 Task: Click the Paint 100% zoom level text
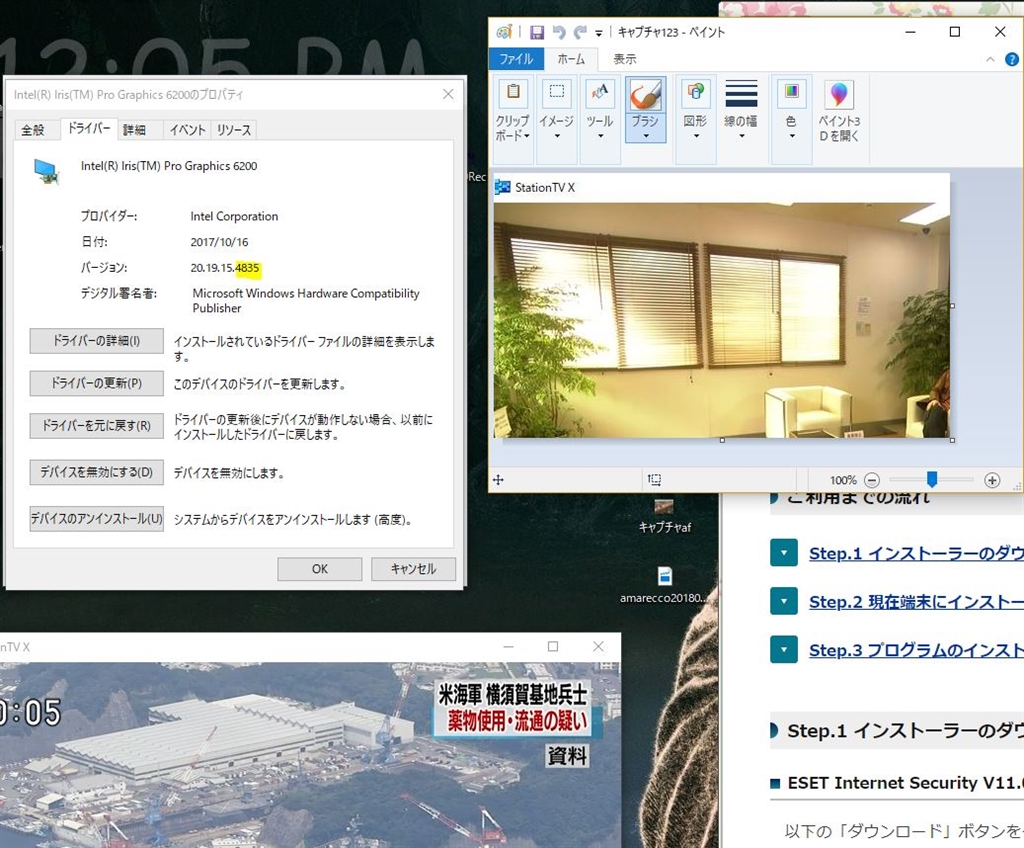coord(843,480)
